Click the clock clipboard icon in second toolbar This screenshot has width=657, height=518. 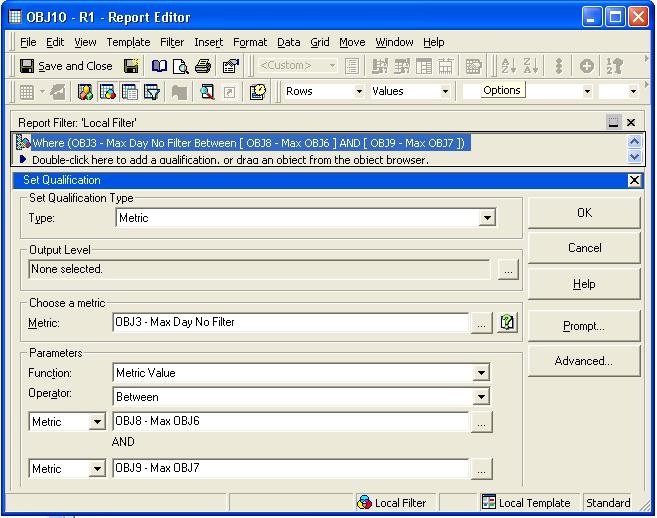tap(257, 91)
